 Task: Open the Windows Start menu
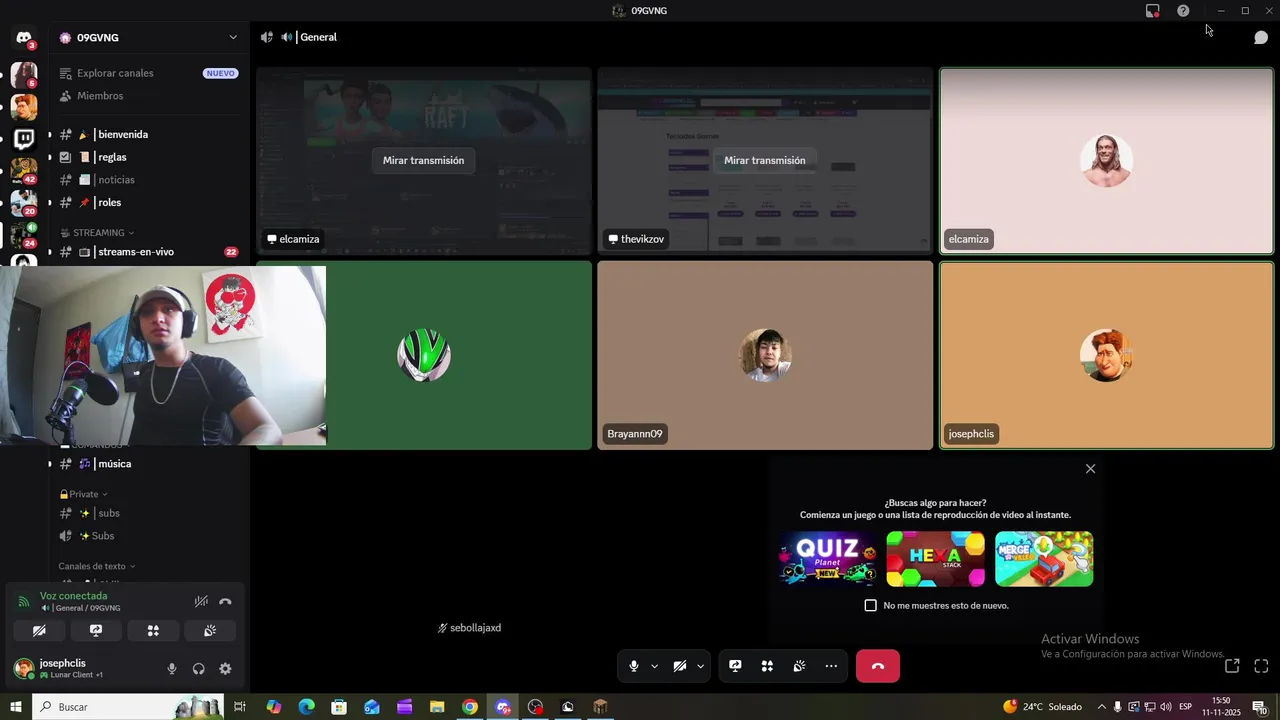[16, 707]
